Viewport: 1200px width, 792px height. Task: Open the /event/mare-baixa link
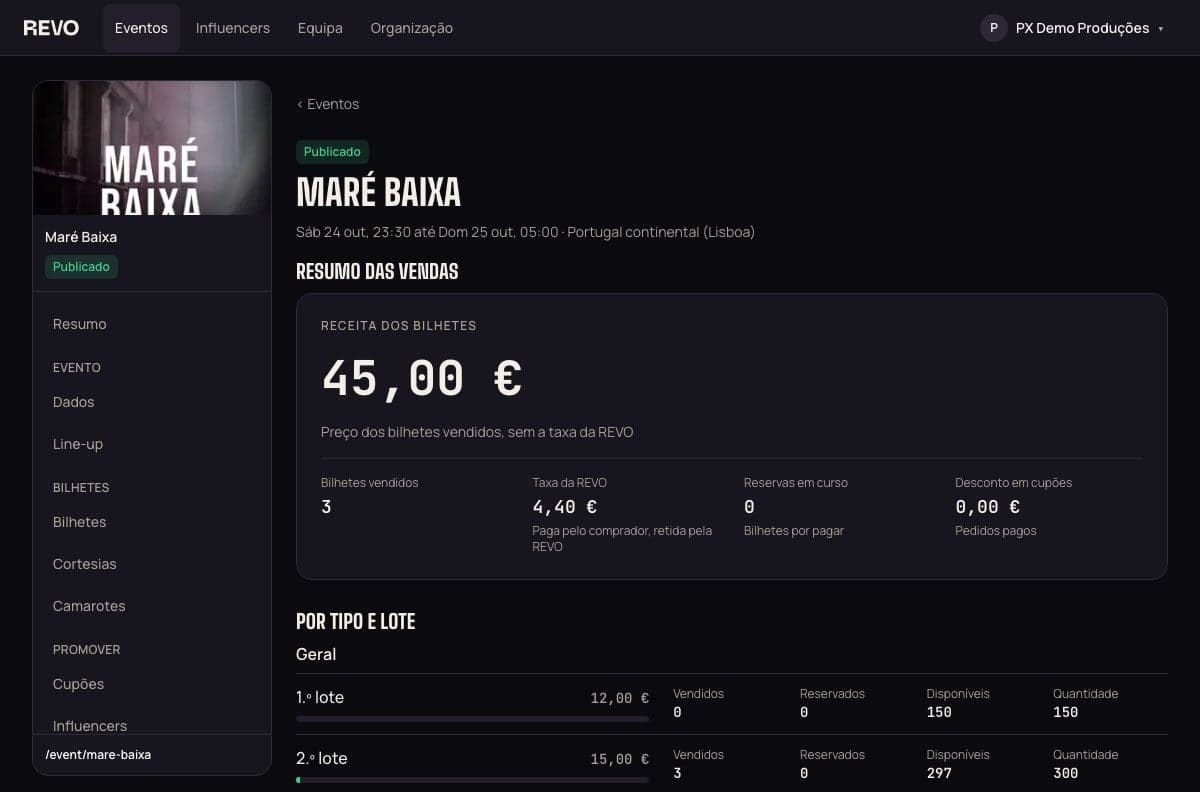[98, 755]
